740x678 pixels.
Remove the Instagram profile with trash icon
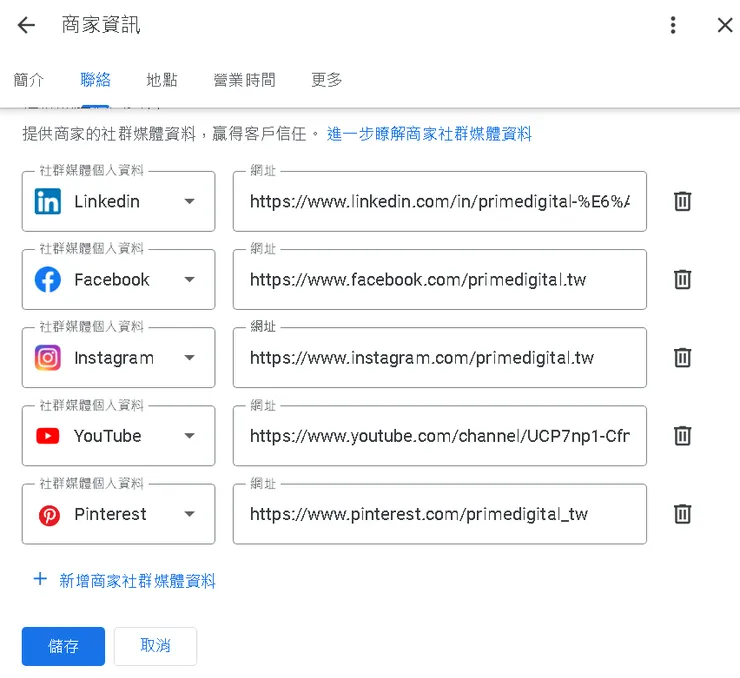(x=682, y=358)
